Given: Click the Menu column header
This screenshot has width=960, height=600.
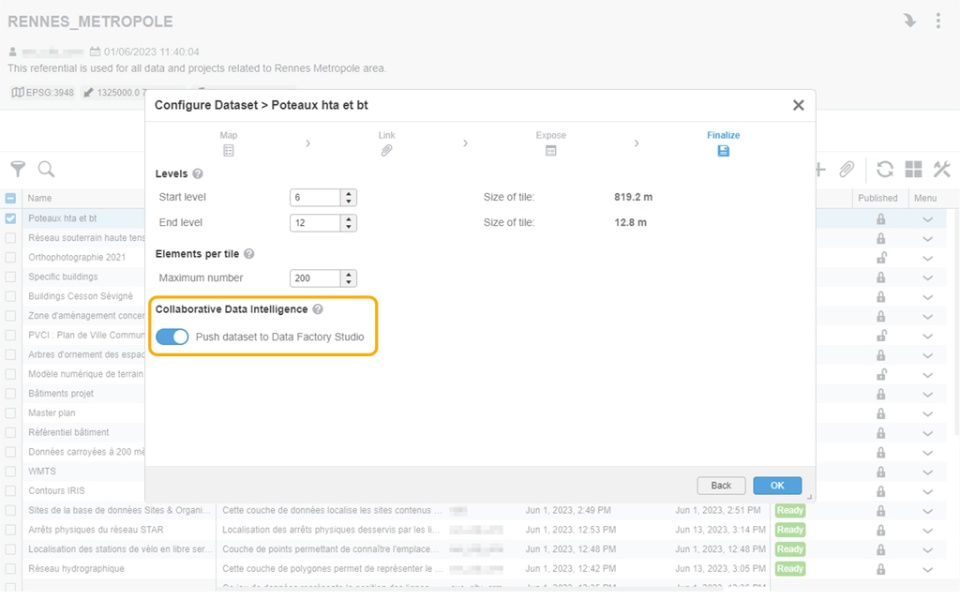Looking at the screenshot, I should pyautogui.click(x=925, y=198).
